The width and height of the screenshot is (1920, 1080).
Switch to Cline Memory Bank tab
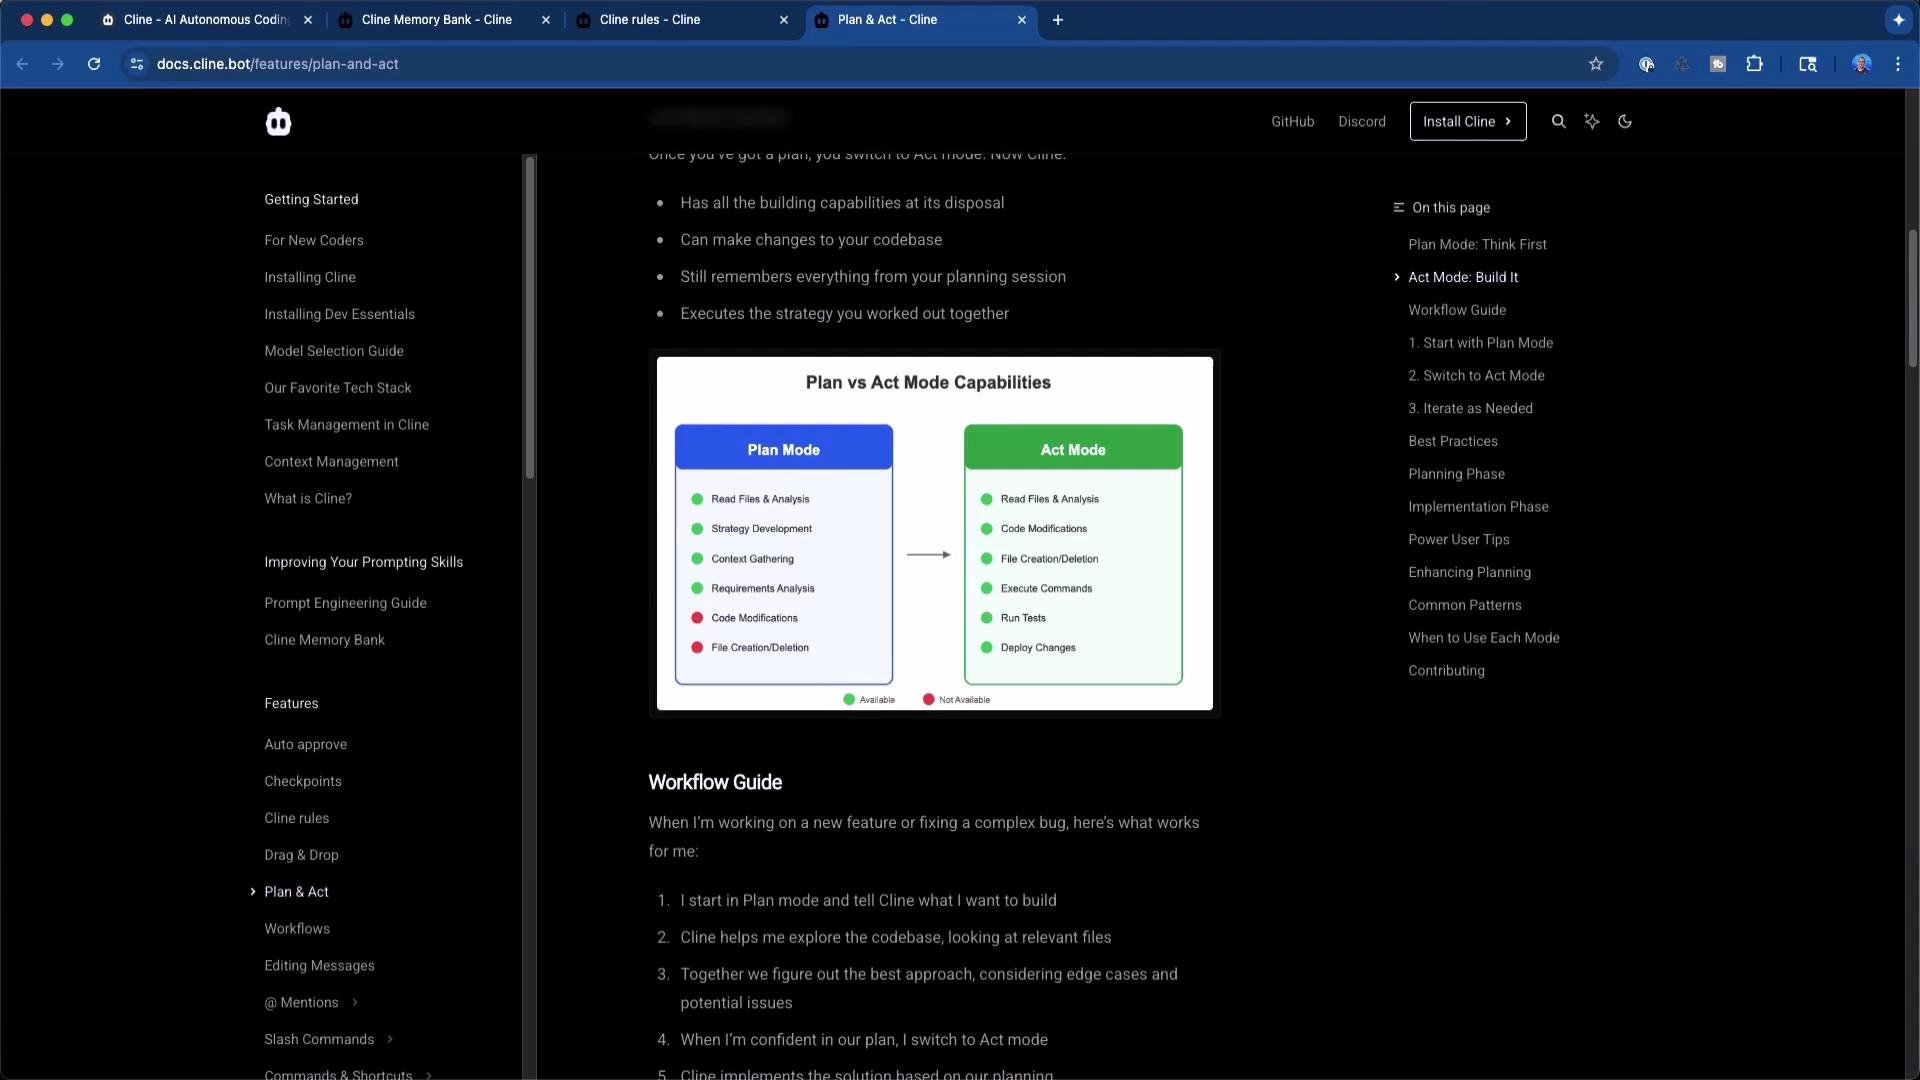[x=444, y=20]
